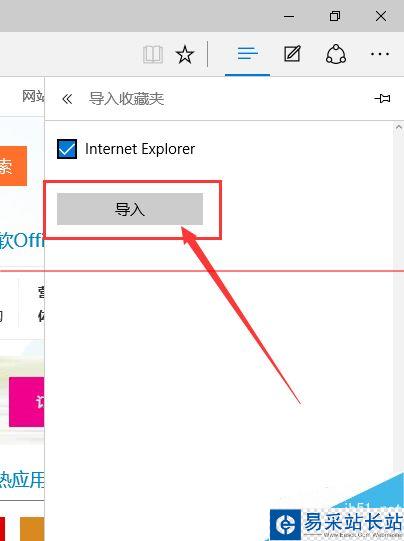
Task: Open the 热应用 link
Action: [22, 480]
